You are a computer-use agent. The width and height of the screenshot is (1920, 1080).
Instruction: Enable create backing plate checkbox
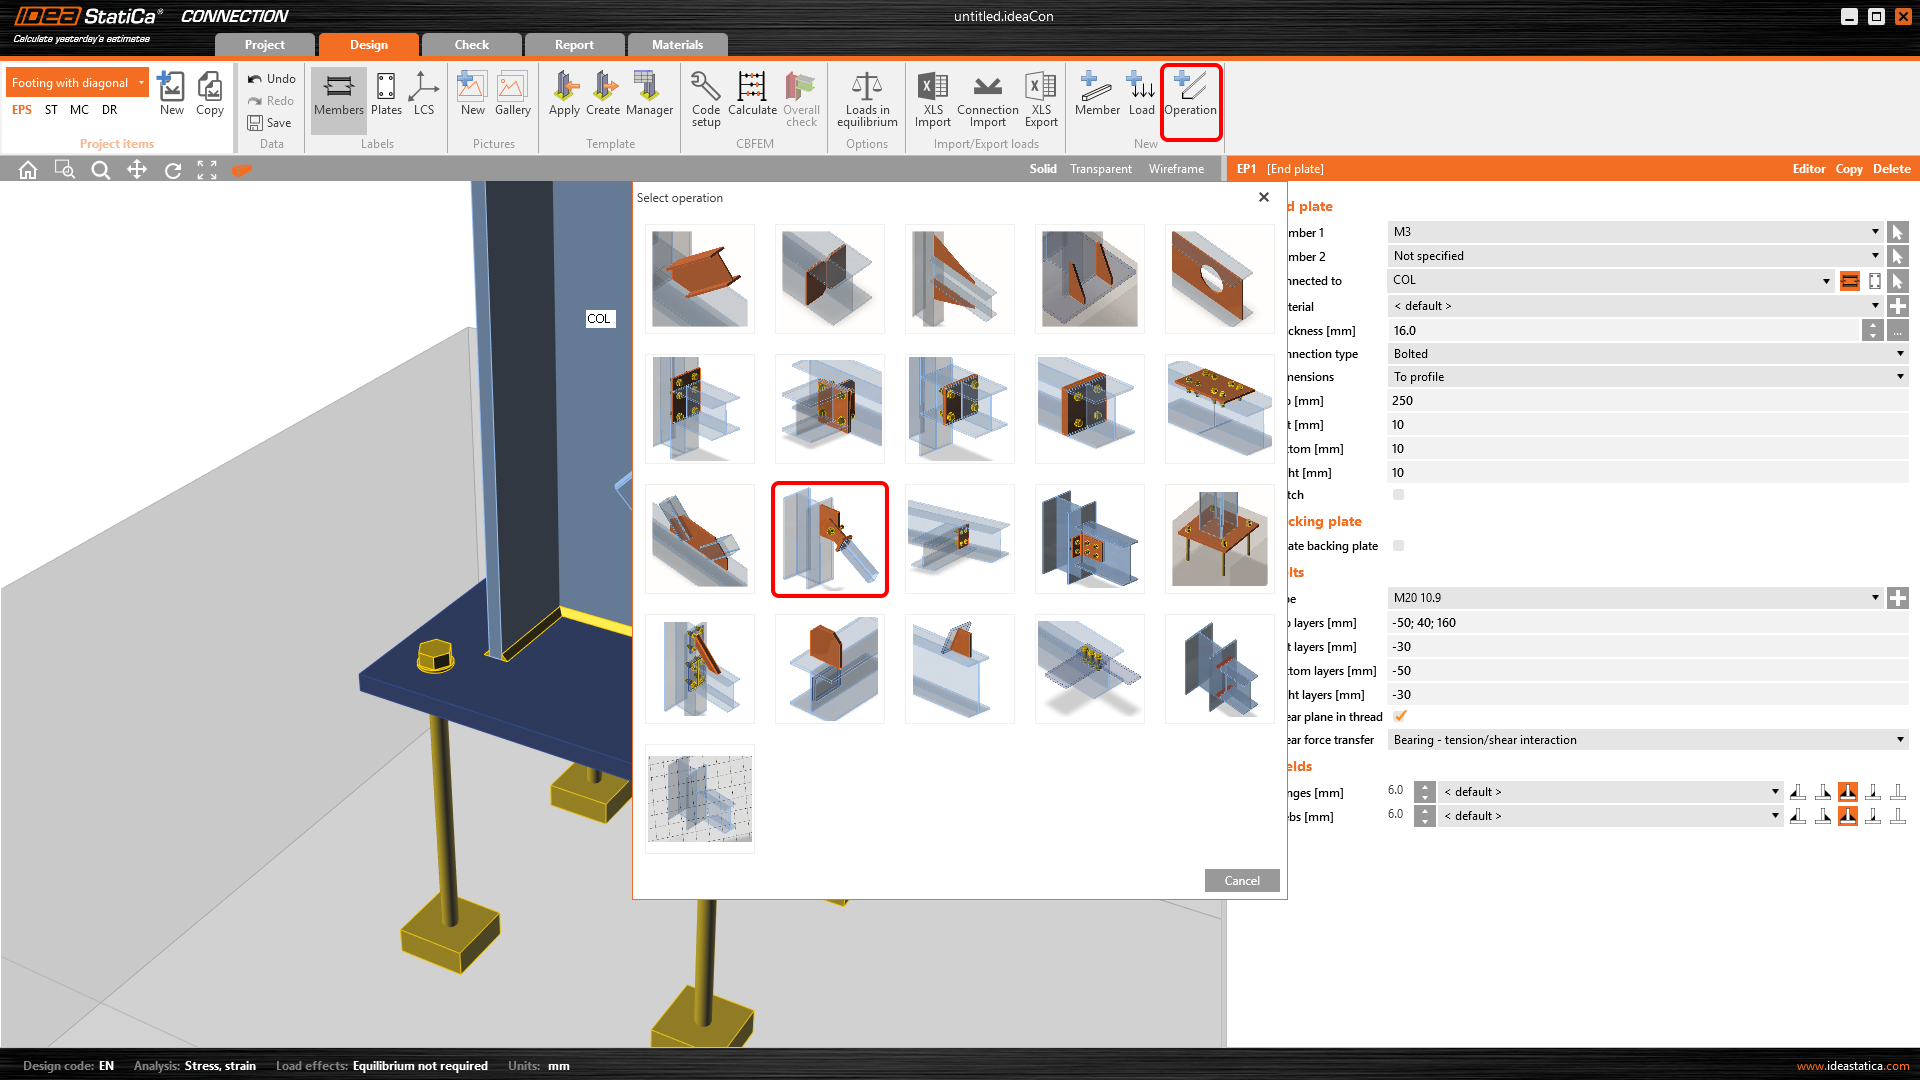click(x=1399, y=546)
